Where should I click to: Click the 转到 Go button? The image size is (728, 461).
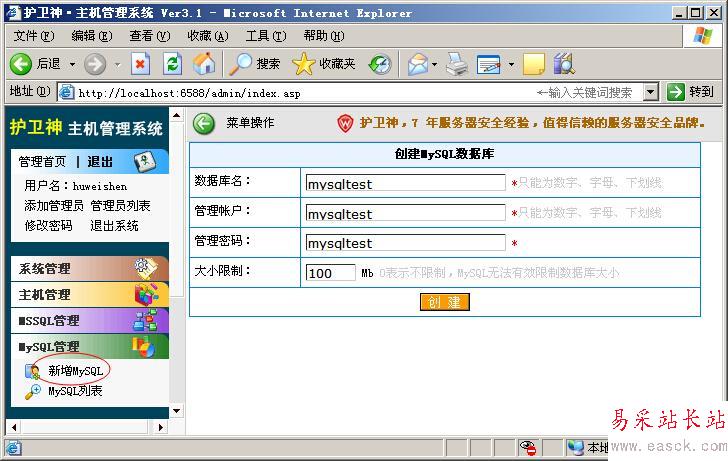[x=690, y=92]
